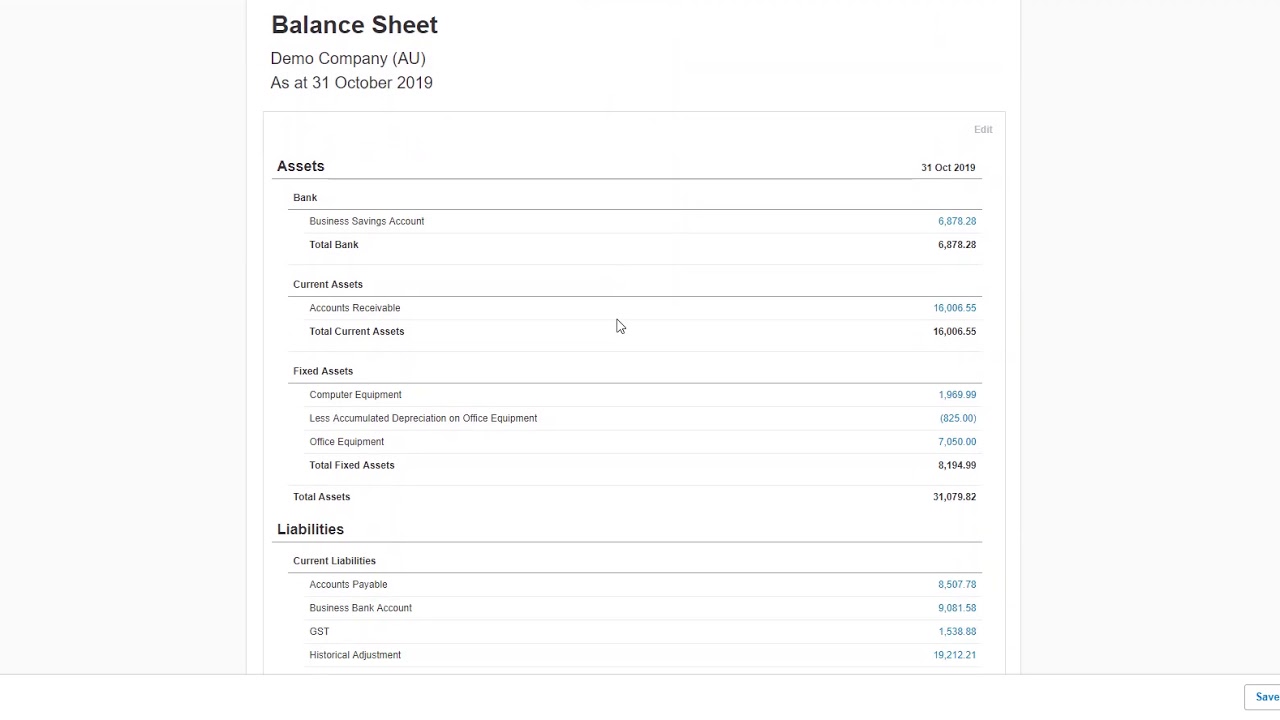Click the Total Fixed Assets row label

(x=351, y=465)
